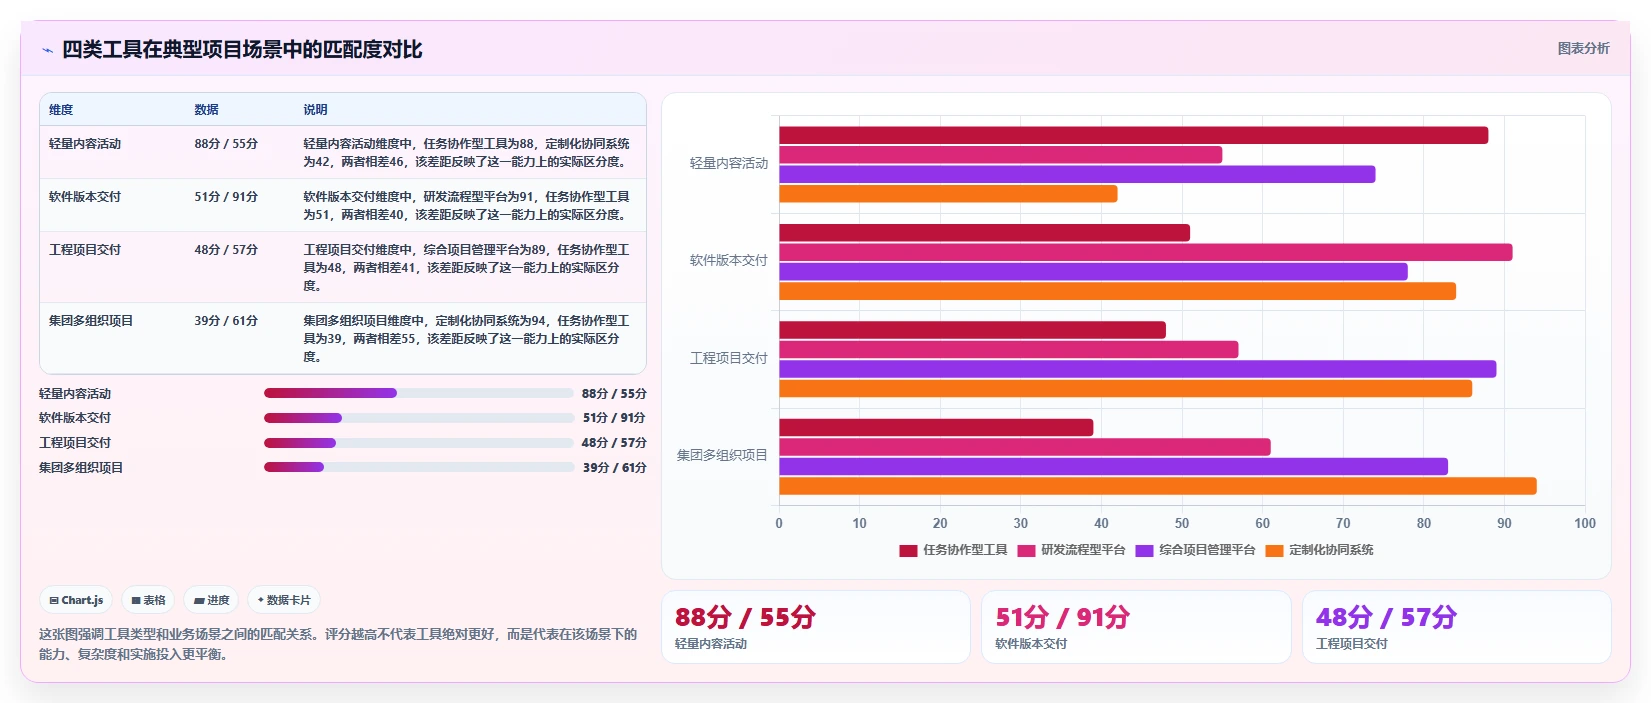
Task: Toggle the 研发流程型平台 legend swatch
Action: coord(1026,550)
